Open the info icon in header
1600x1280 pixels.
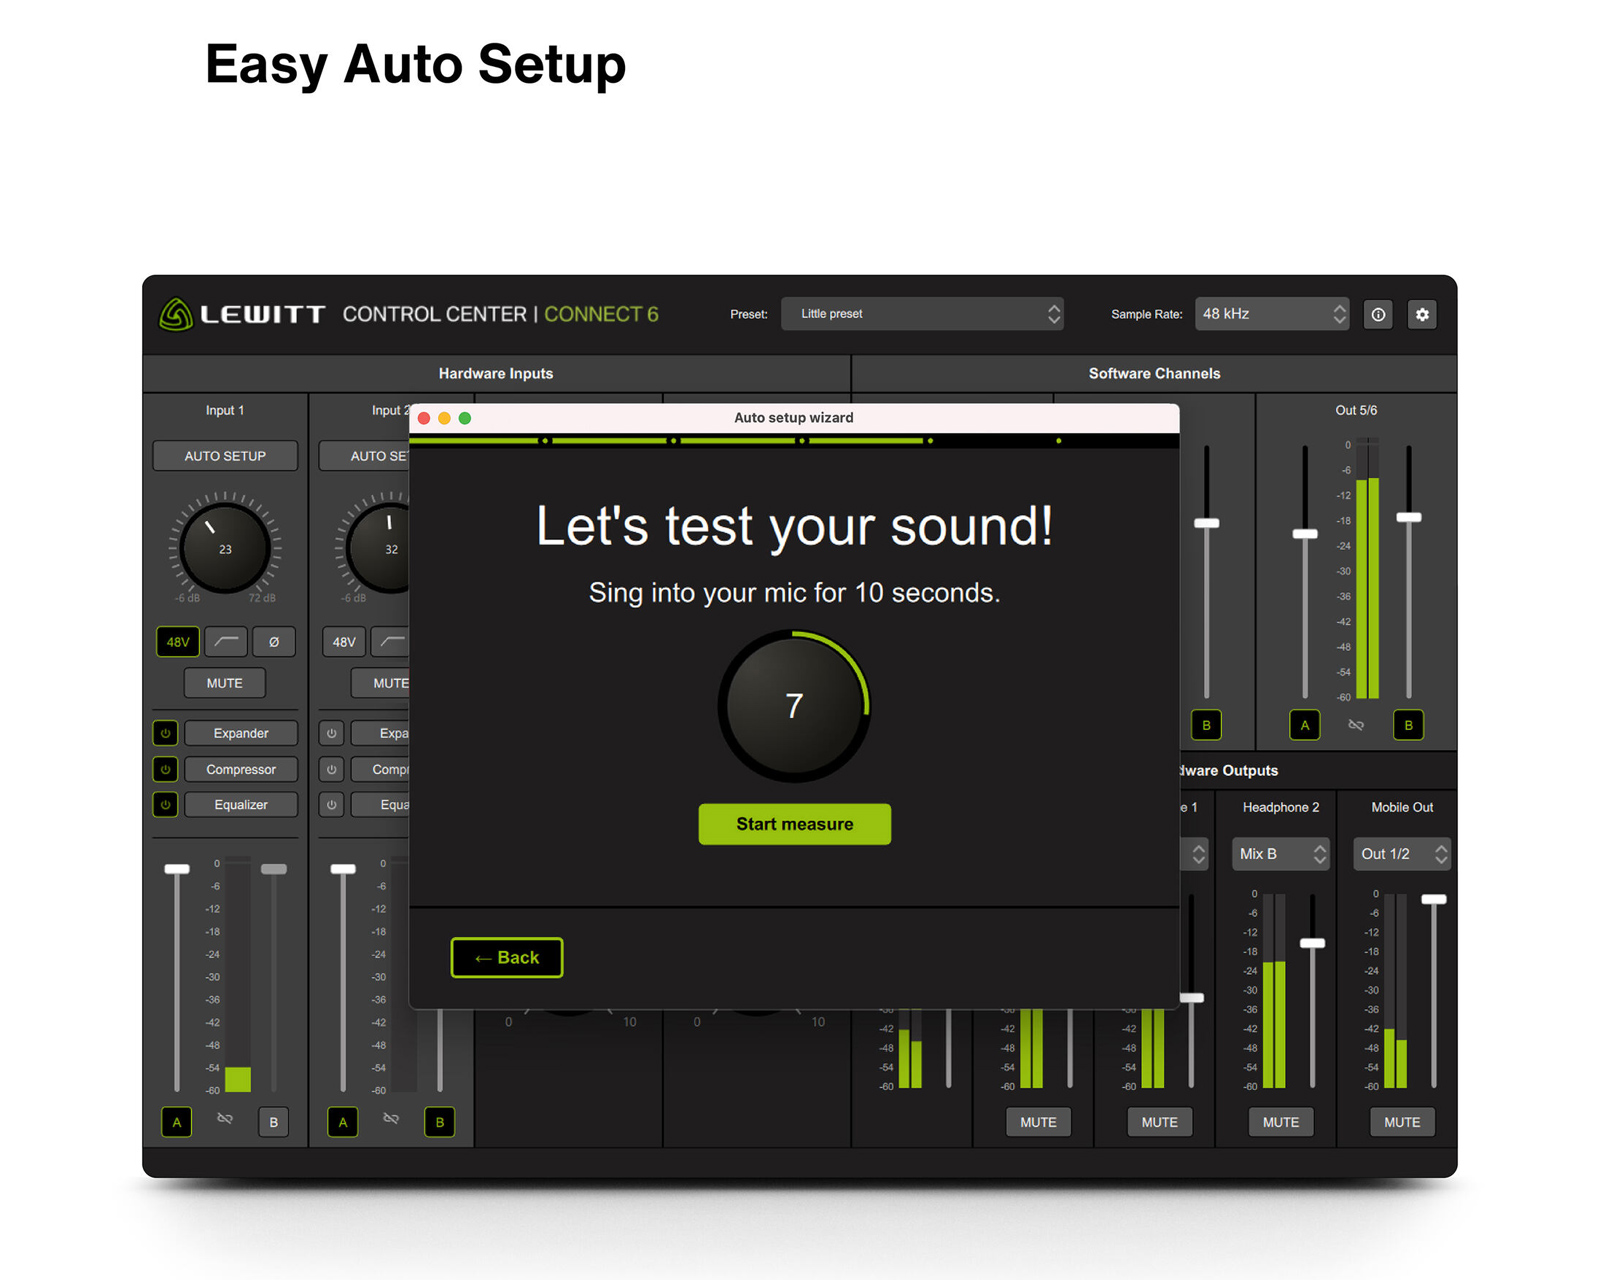coord(1378,314)
